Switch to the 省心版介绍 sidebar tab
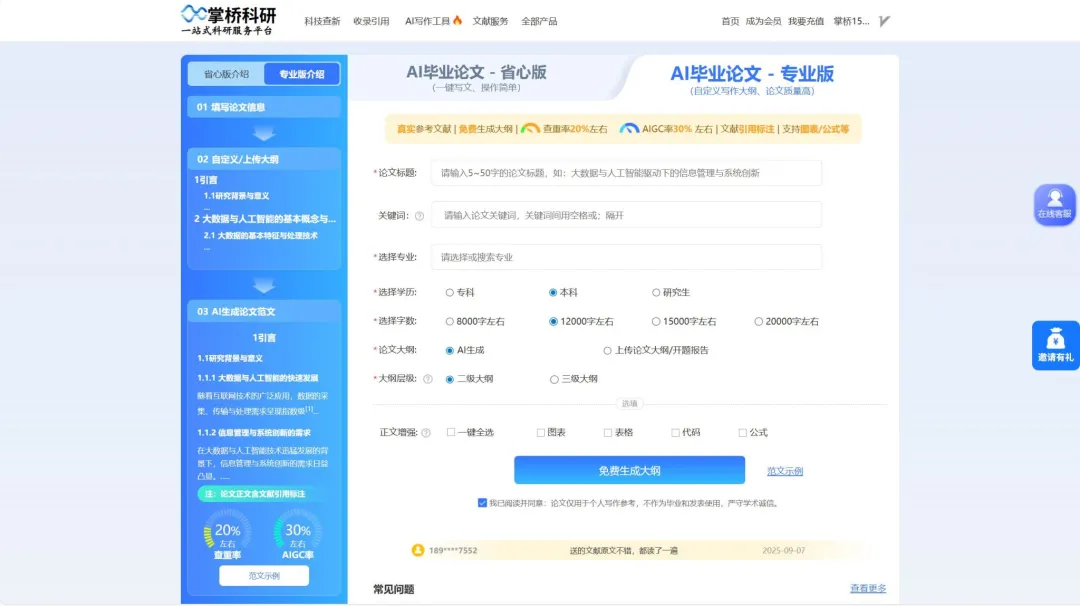Viewport: 1080px width, 606px height. click(226, 74)
